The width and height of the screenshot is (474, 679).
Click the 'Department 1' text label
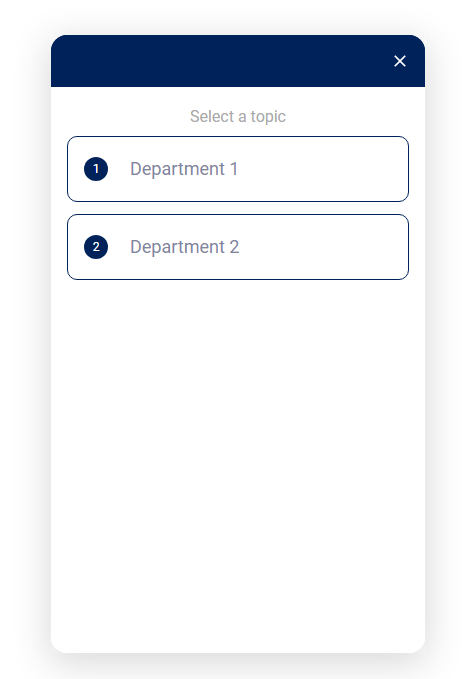(184, 169)
